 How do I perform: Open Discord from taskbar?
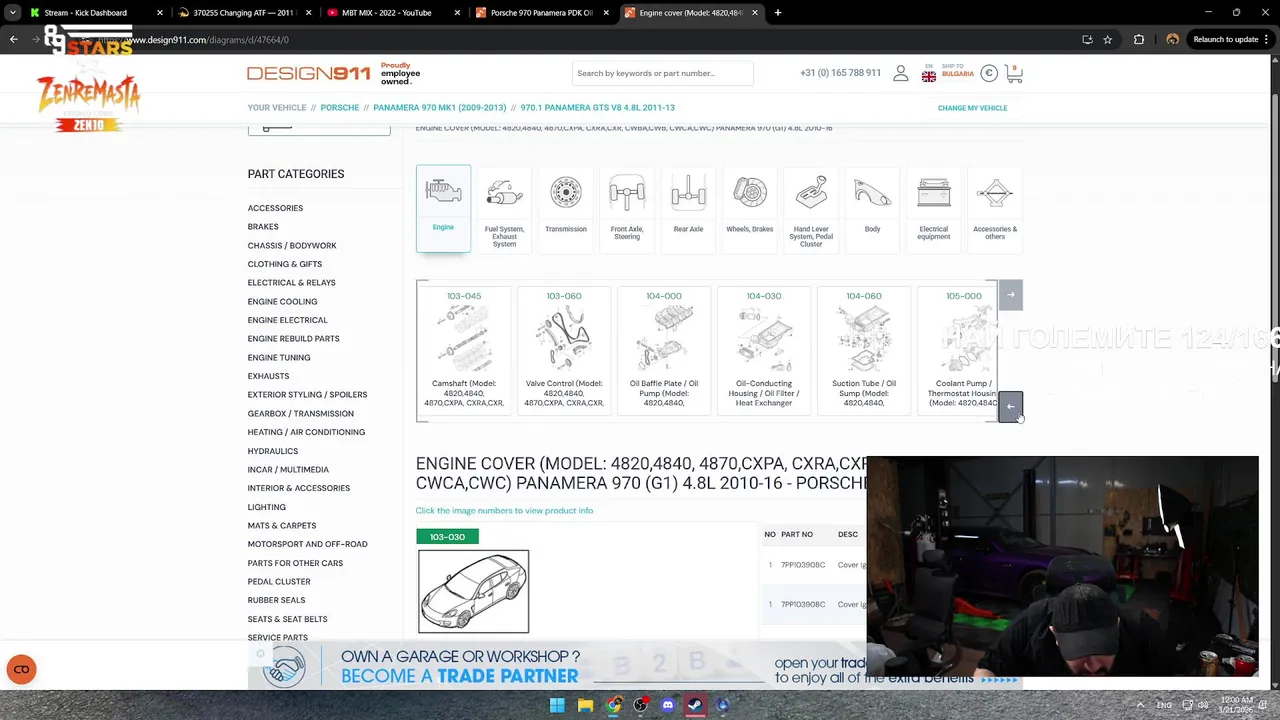tap(668, 705)
